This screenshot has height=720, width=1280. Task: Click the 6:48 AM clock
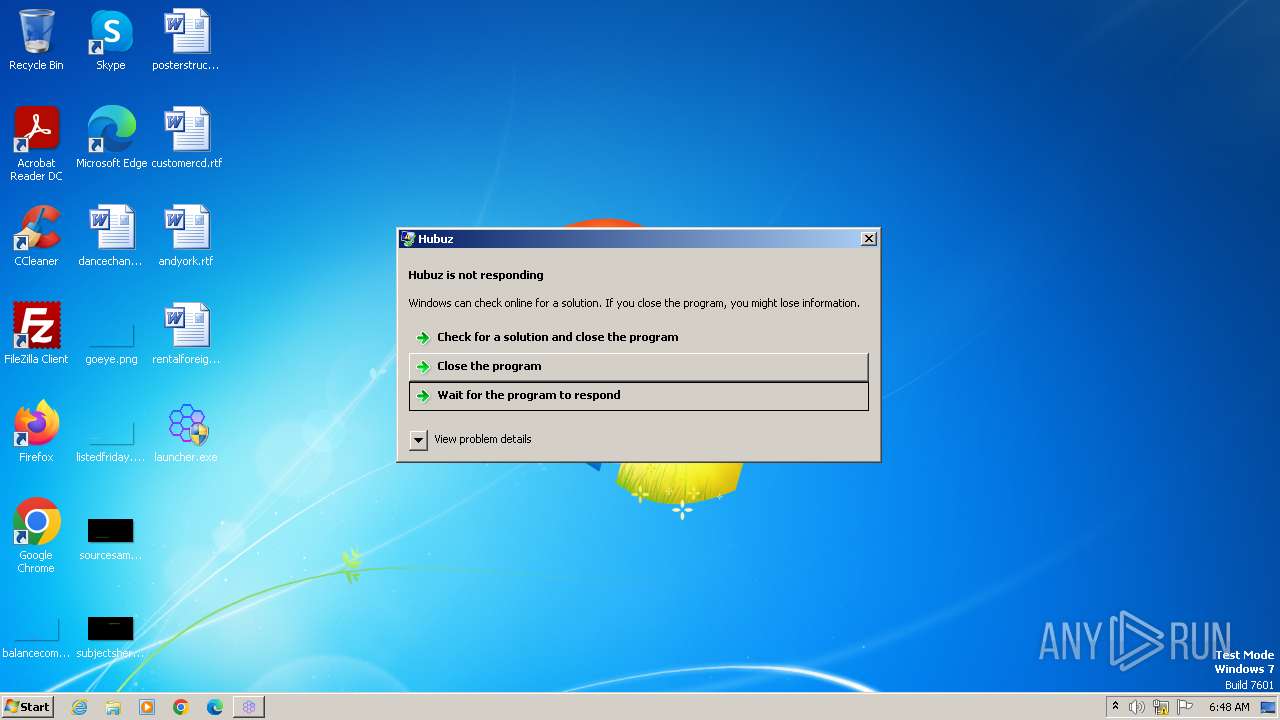coord(1229,707)
